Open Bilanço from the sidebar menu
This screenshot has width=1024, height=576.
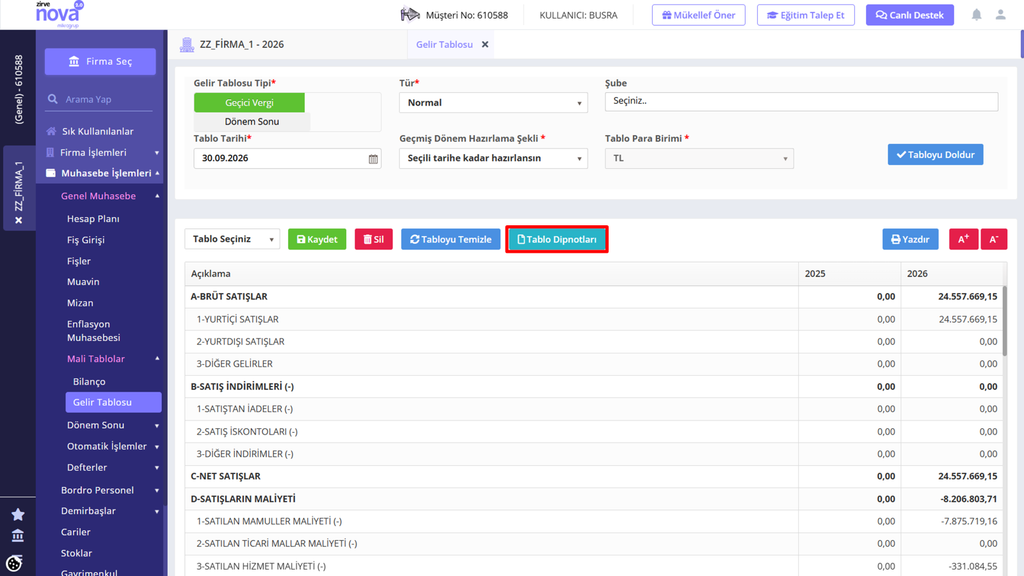click(x=89, y=381)
